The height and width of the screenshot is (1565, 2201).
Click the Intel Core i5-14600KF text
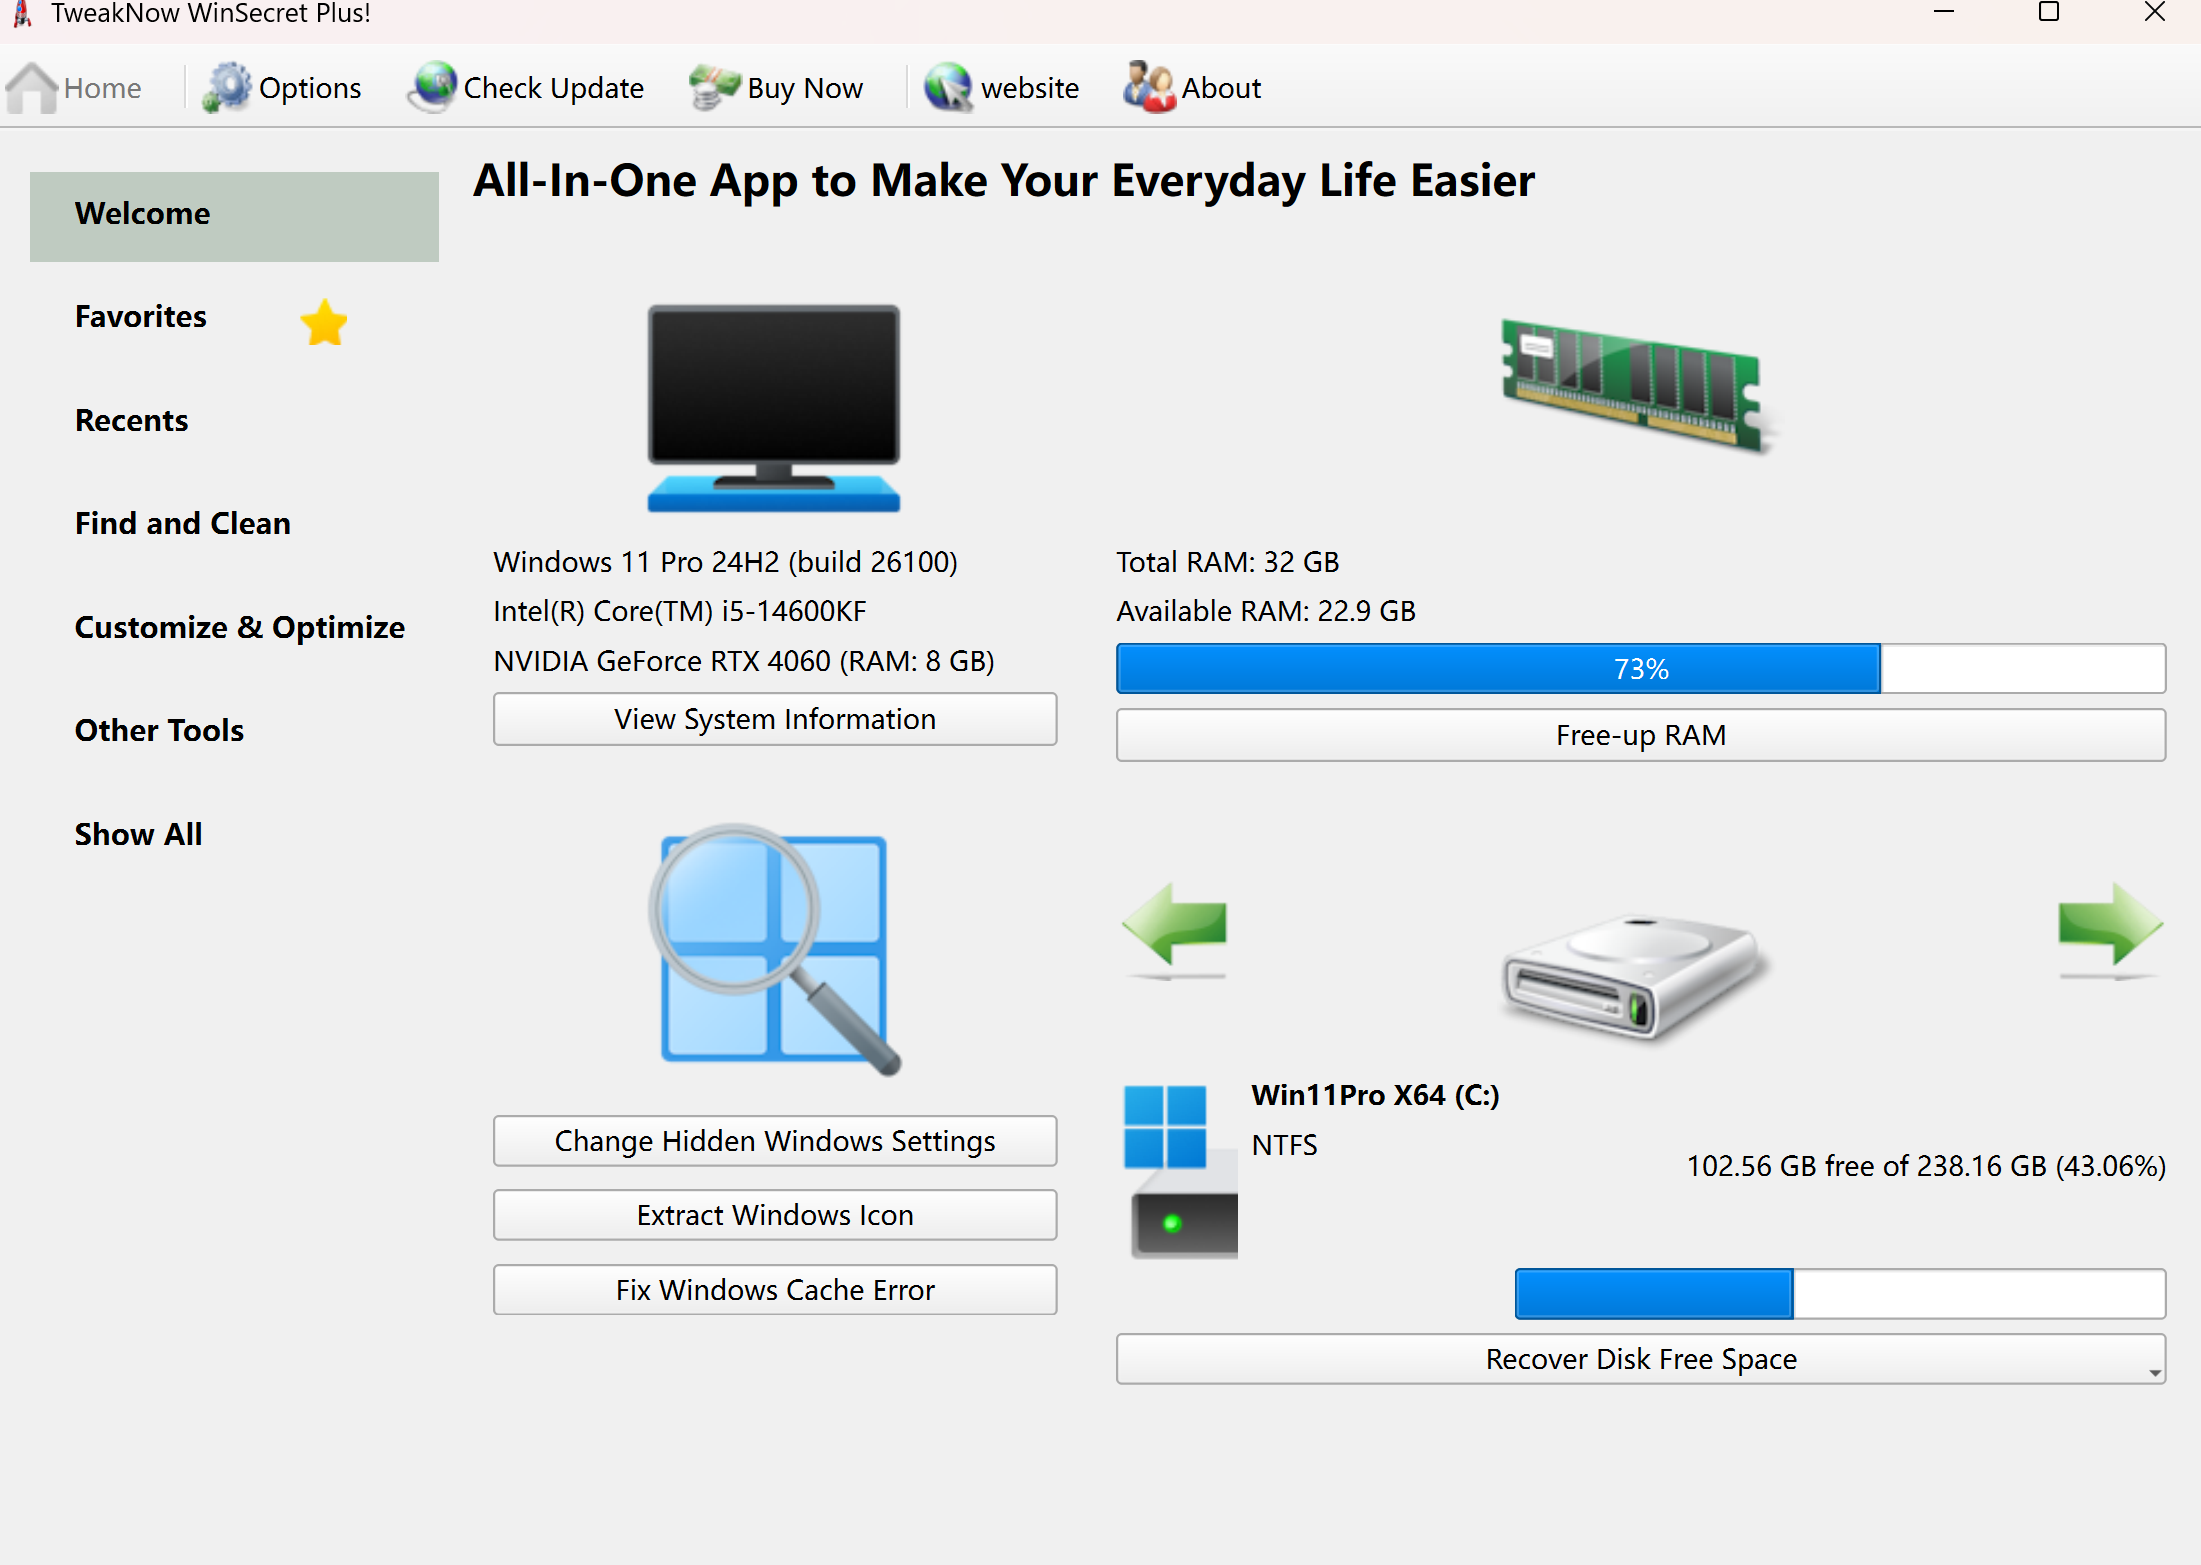pos(680,611)
